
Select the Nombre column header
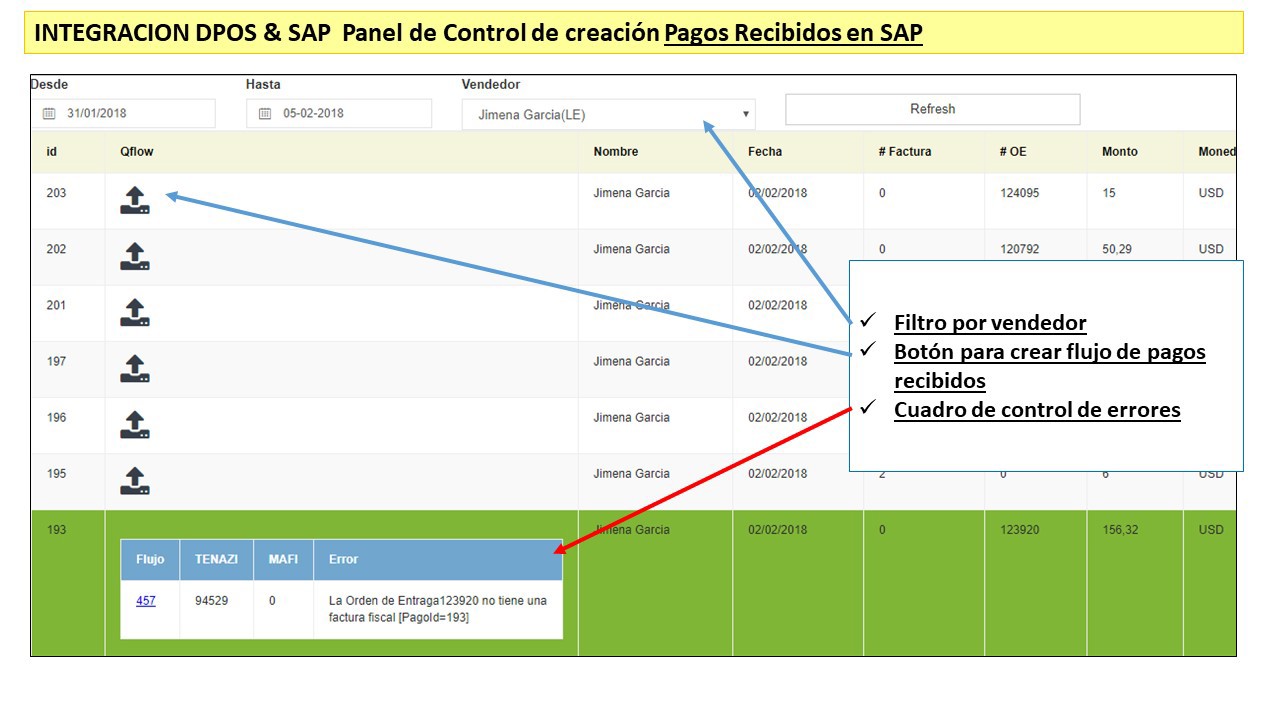(616, 152)
